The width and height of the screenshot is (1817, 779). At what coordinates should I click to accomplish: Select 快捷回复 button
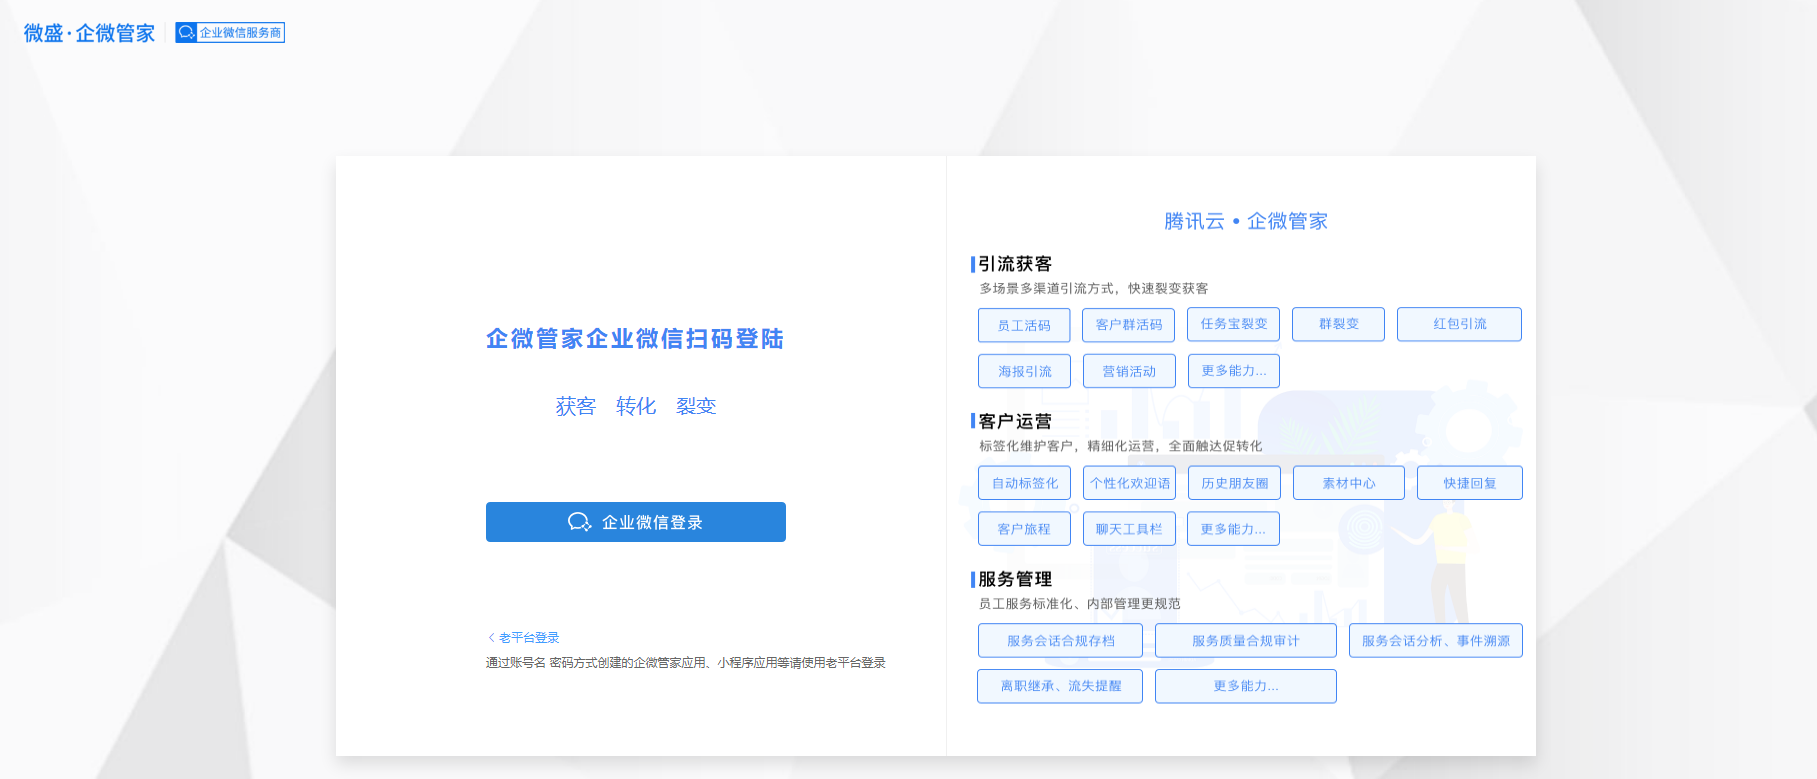click(x=1470, y=483)
